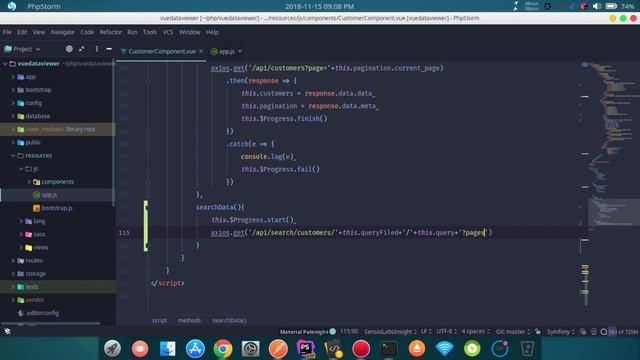
Task: Click the tool windows toggle icon in bottom-left corner
Action: (x=7, y=331)
